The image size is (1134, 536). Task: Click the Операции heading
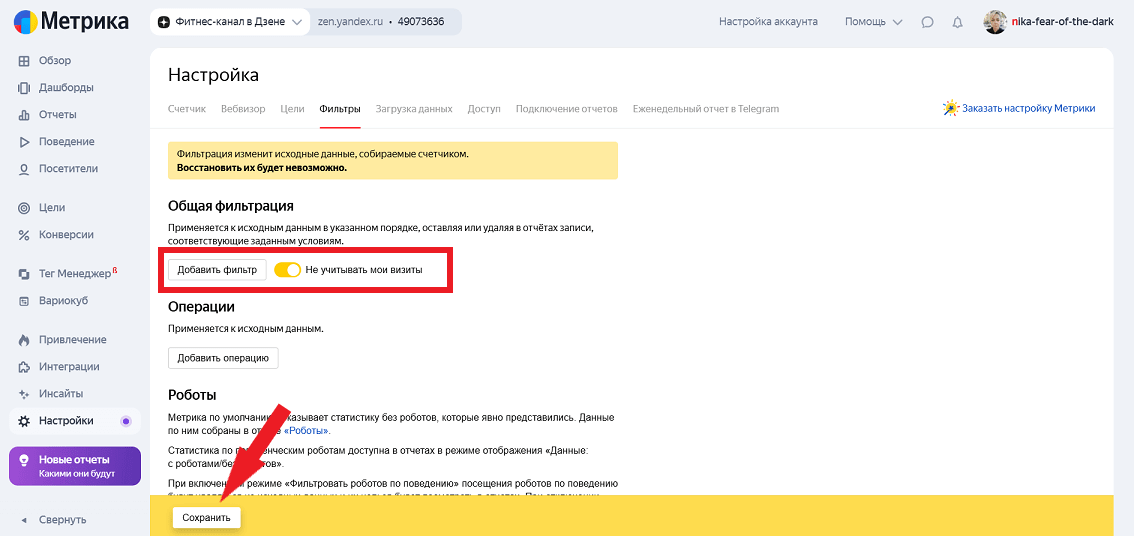201,307
